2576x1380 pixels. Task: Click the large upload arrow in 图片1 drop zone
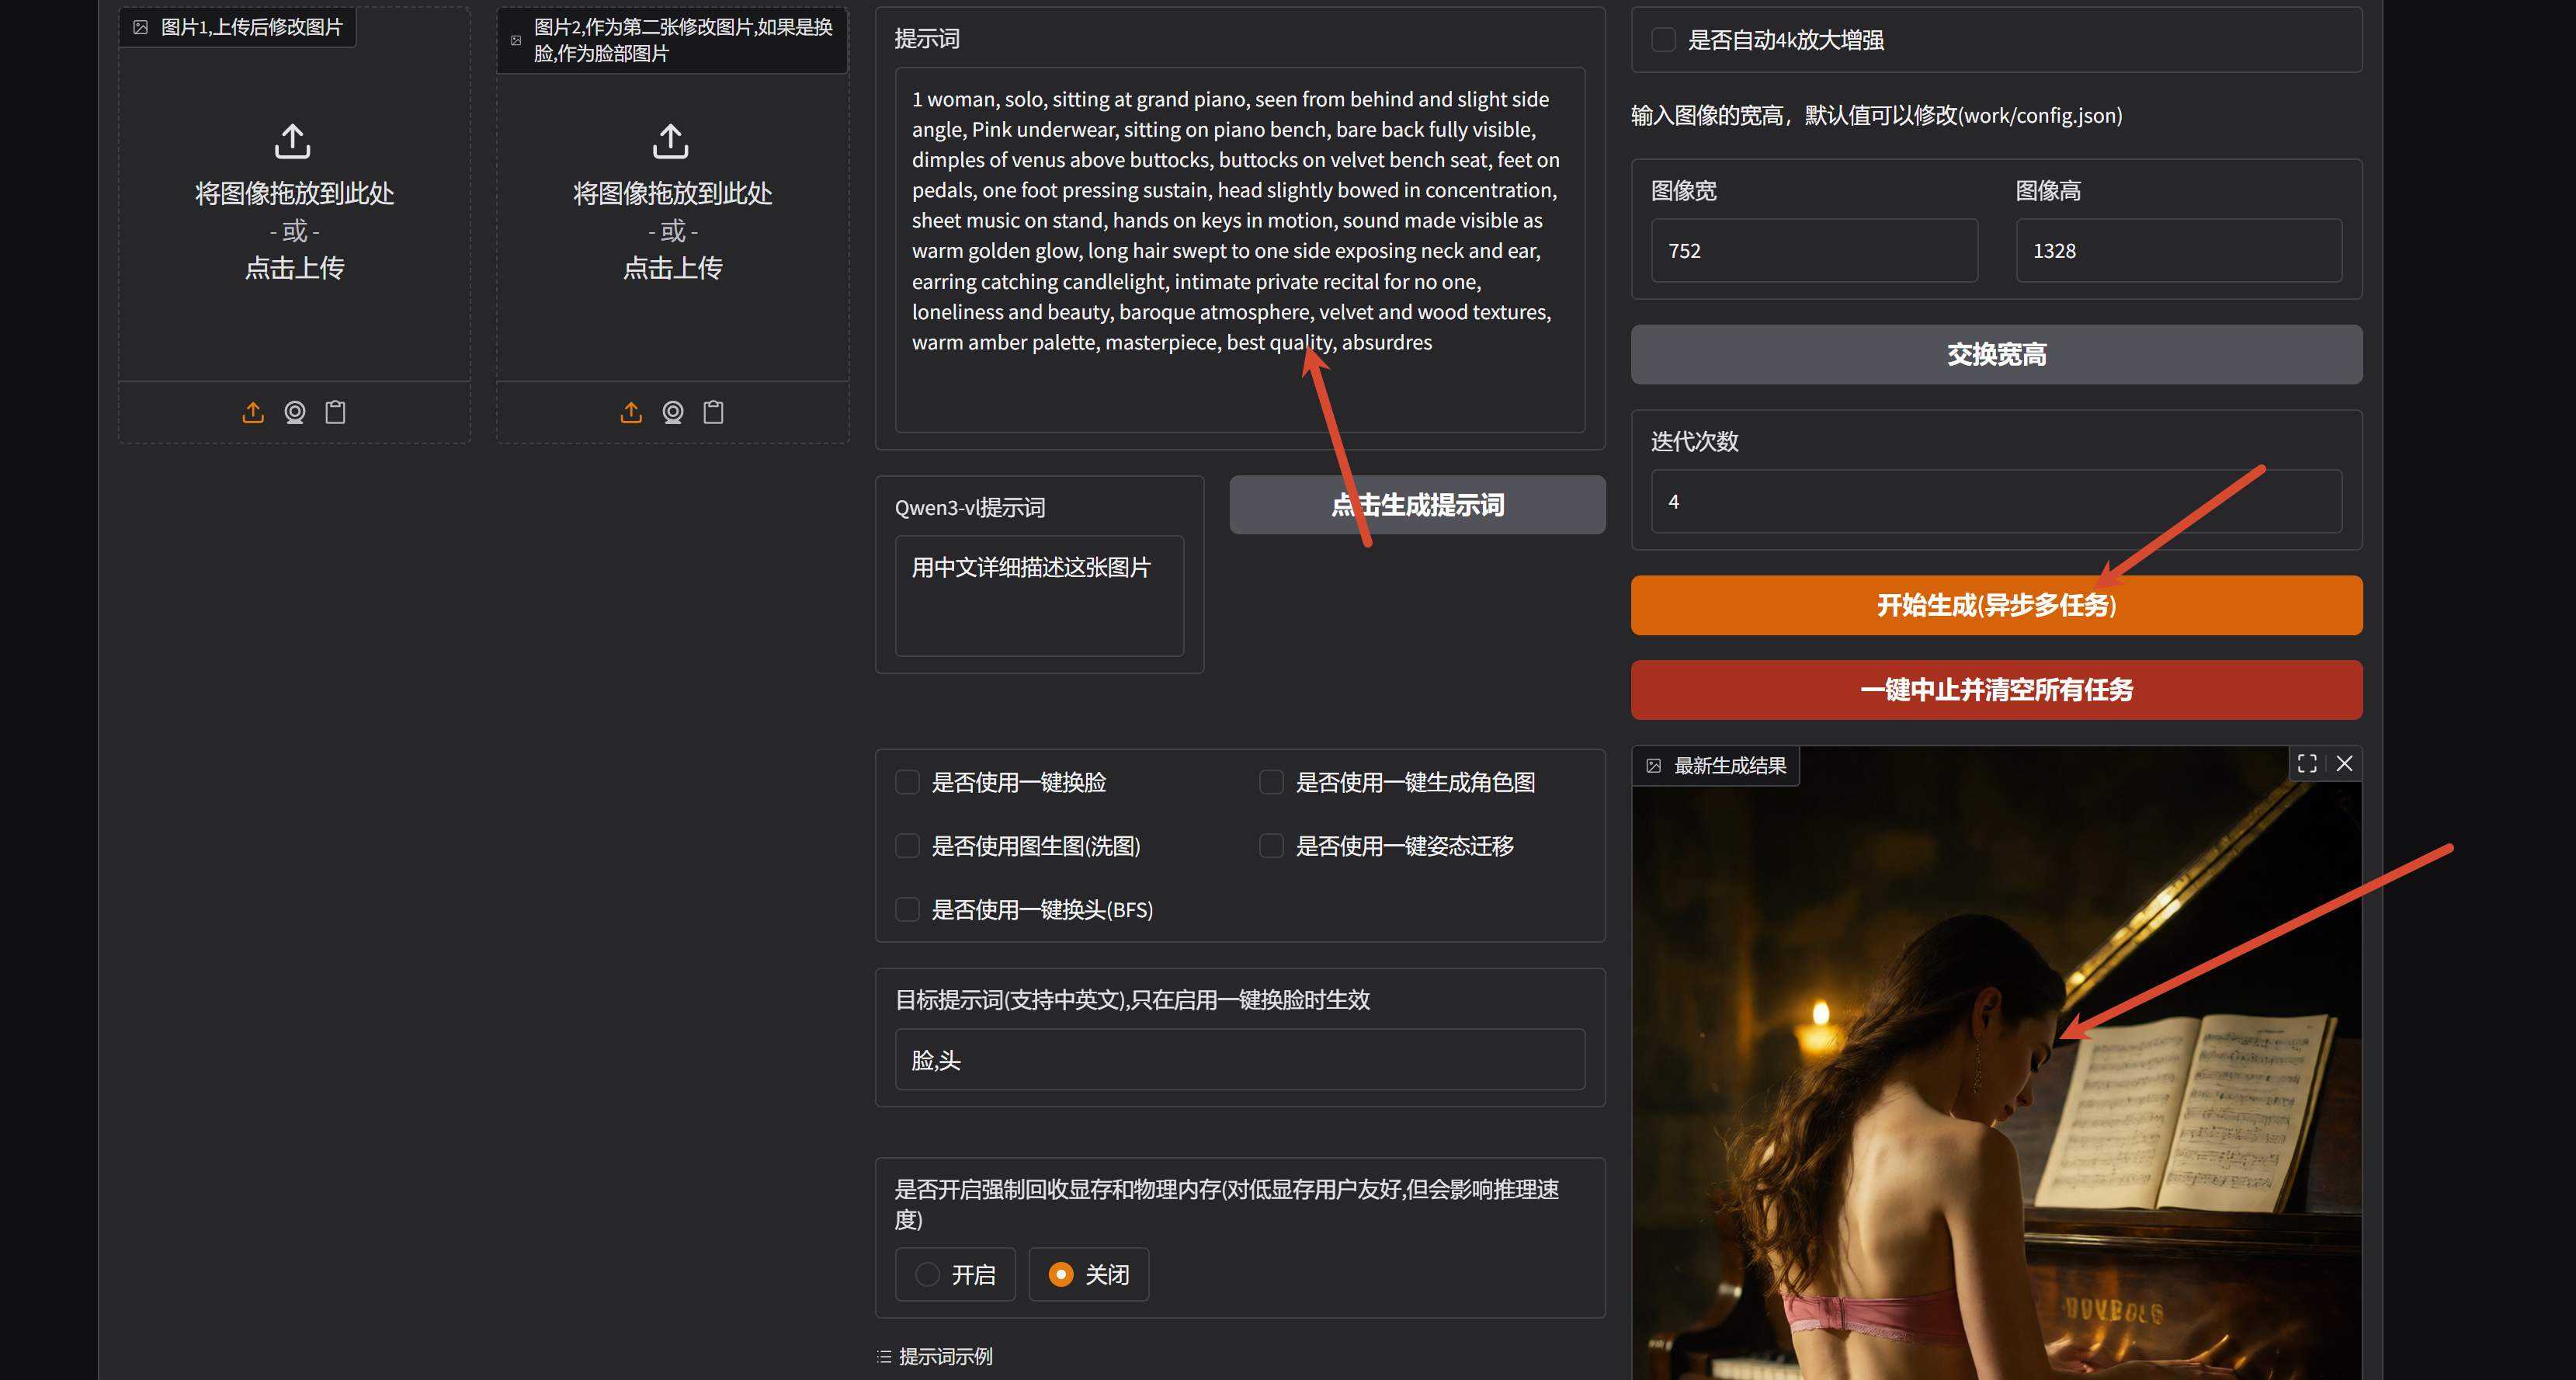point(292,141)
